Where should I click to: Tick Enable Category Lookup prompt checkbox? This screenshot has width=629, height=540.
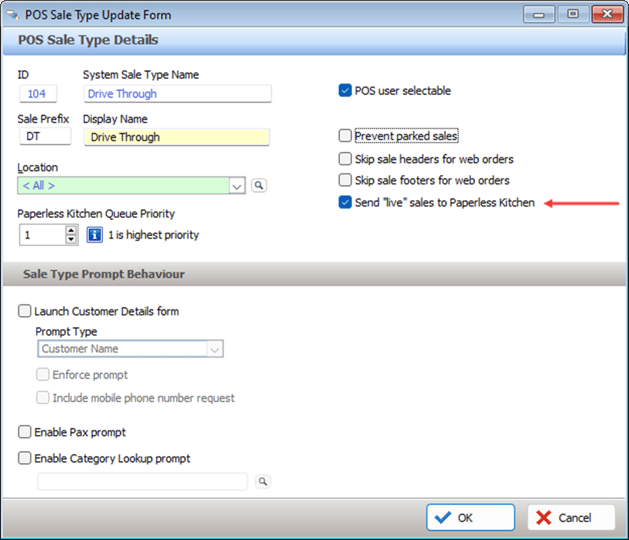24,458
